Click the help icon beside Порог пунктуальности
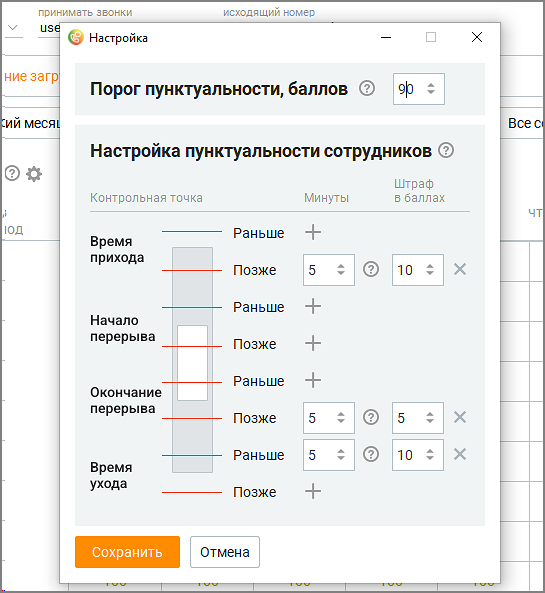This screenshot has height=593, width=545. pyautogui.click(x=367, y=88)
